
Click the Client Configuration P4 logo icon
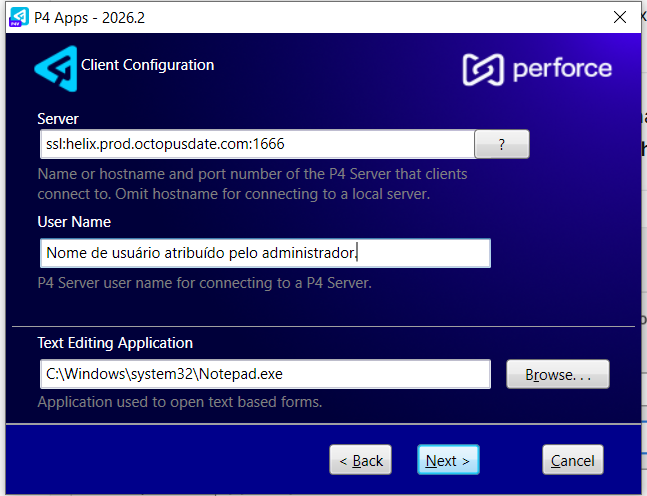click(57, 68)
